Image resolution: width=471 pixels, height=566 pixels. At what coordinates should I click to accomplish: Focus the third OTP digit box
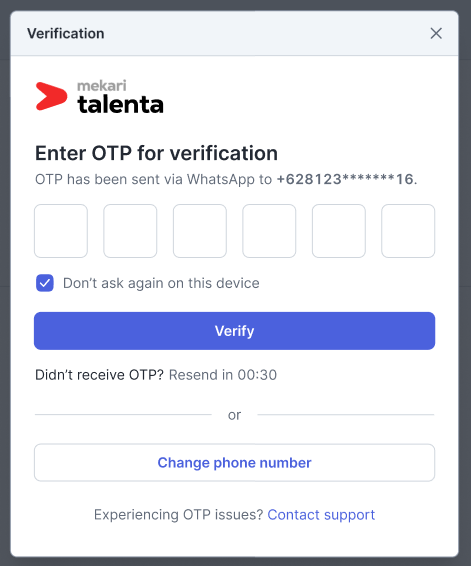(x=200, y=231)
